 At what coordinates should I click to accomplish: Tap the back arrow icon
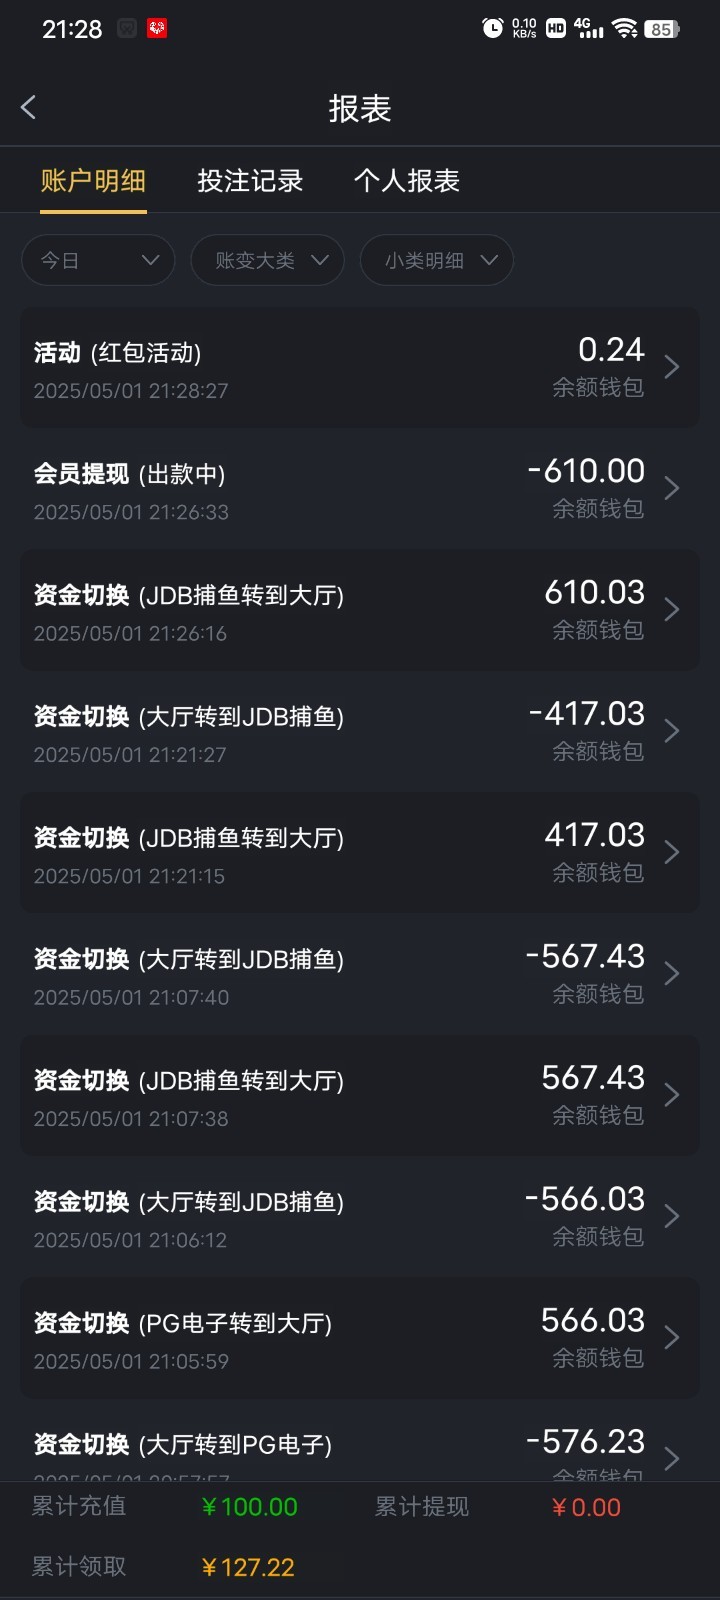tap(29, 108)
